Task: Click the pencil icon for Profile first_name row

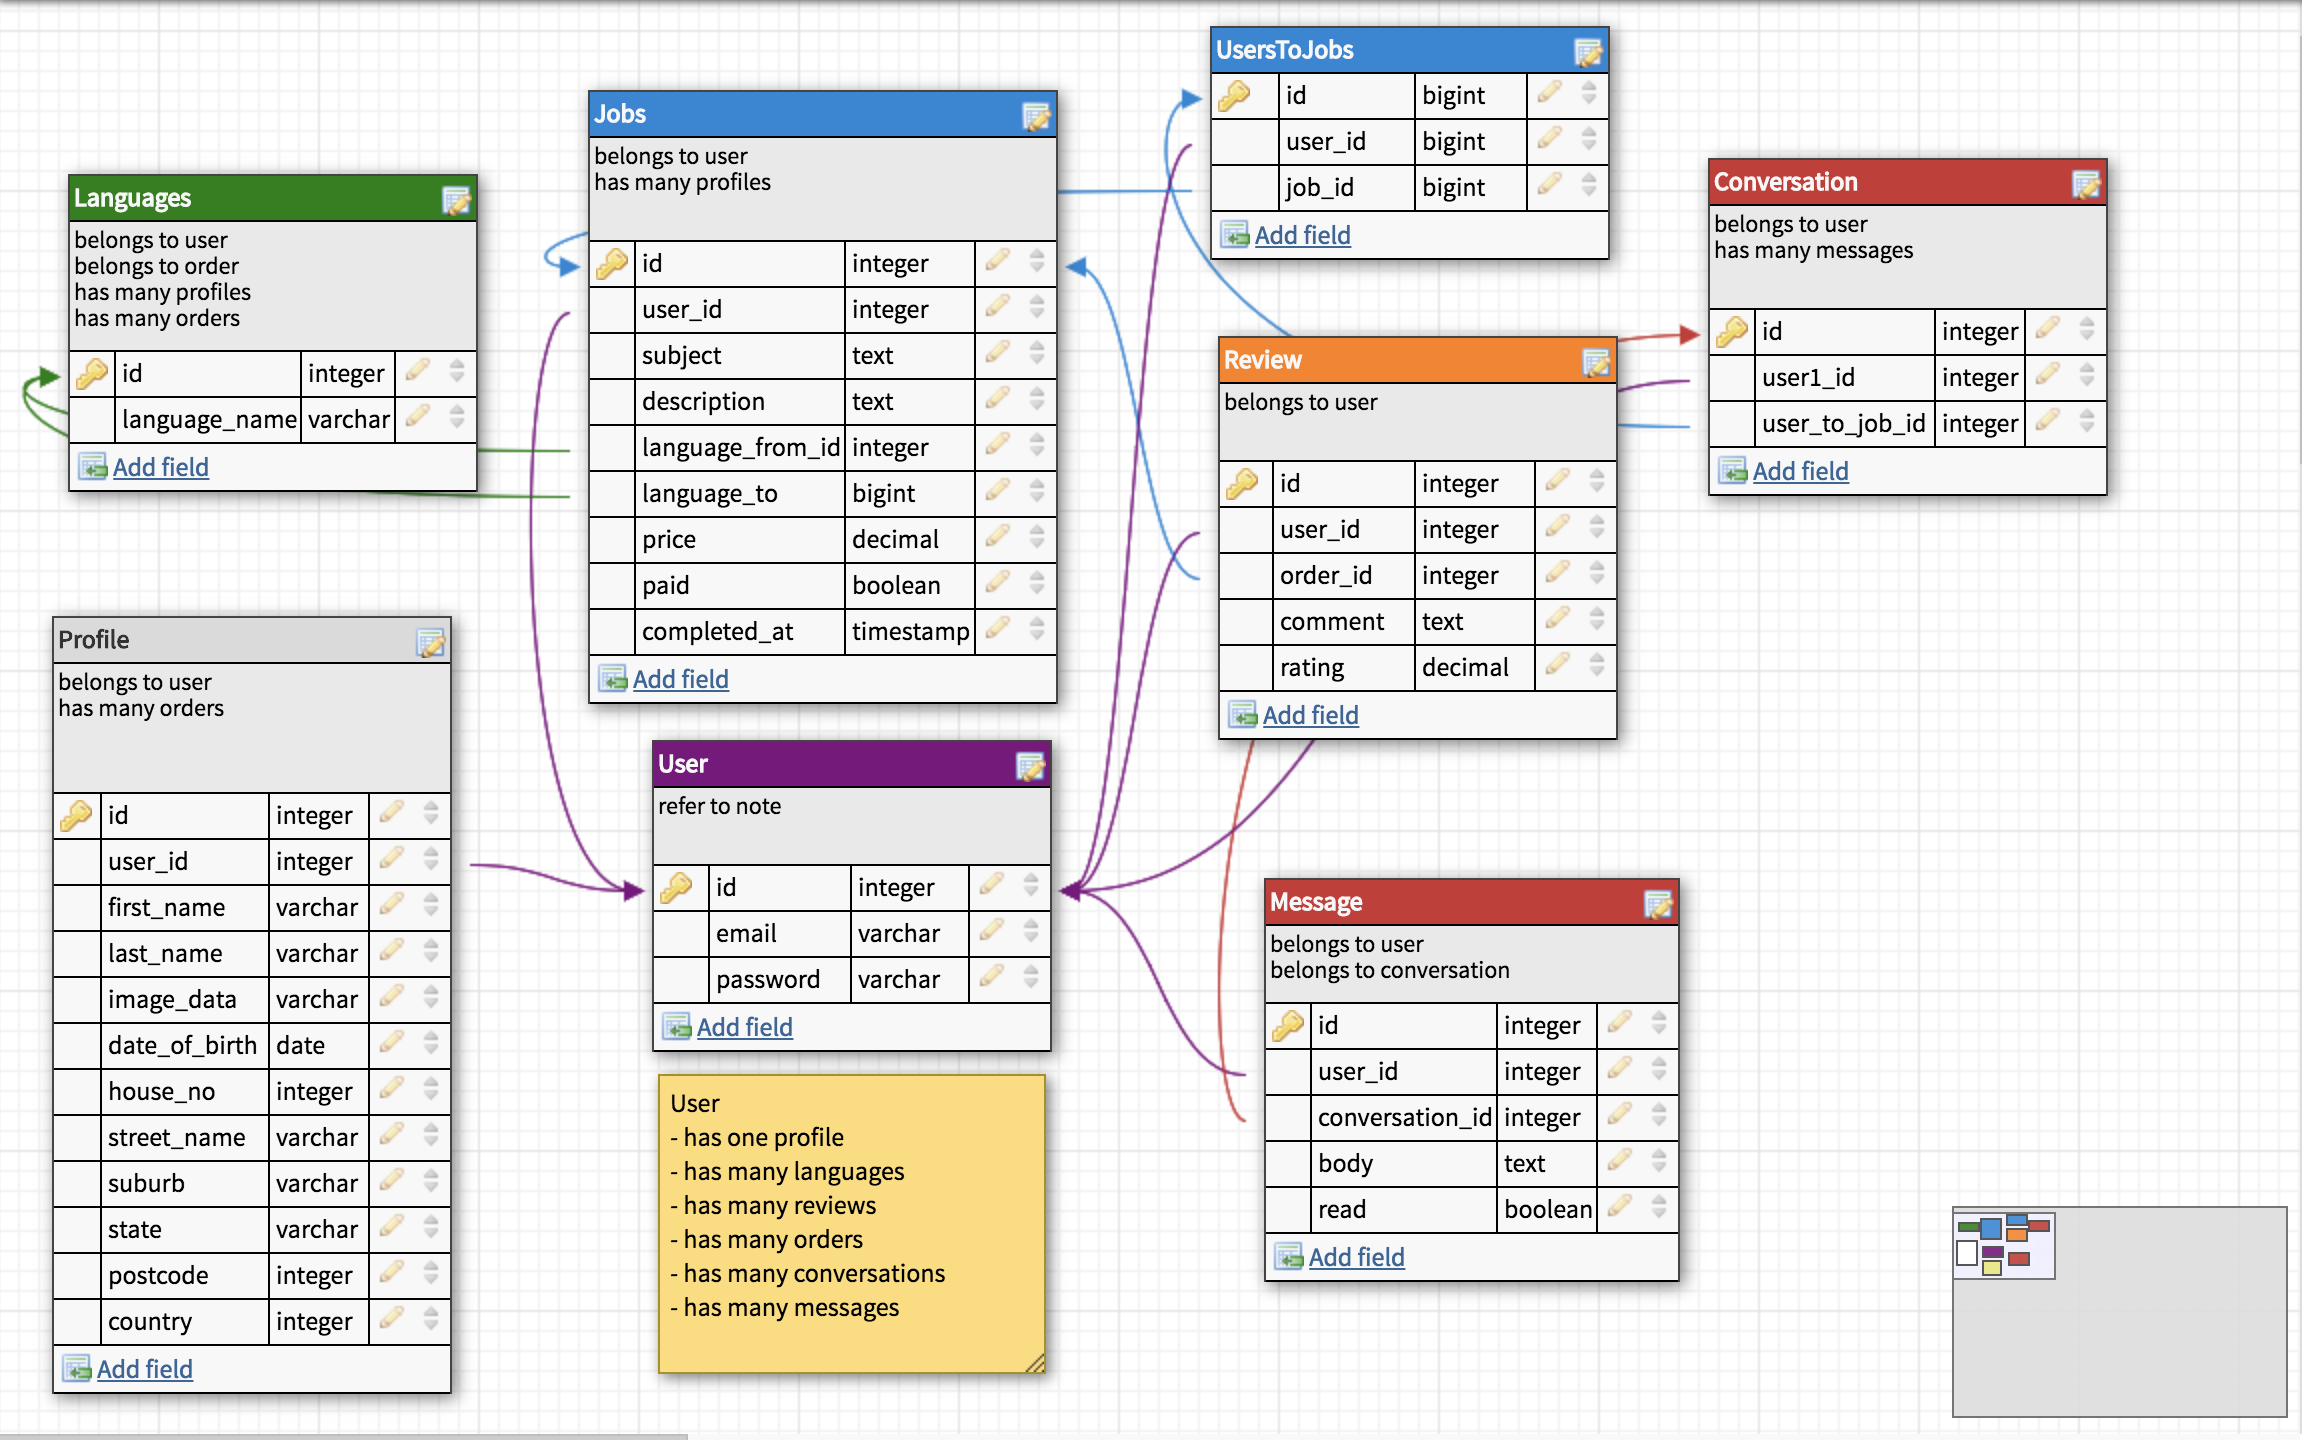Action: click(x=391, y=905)
